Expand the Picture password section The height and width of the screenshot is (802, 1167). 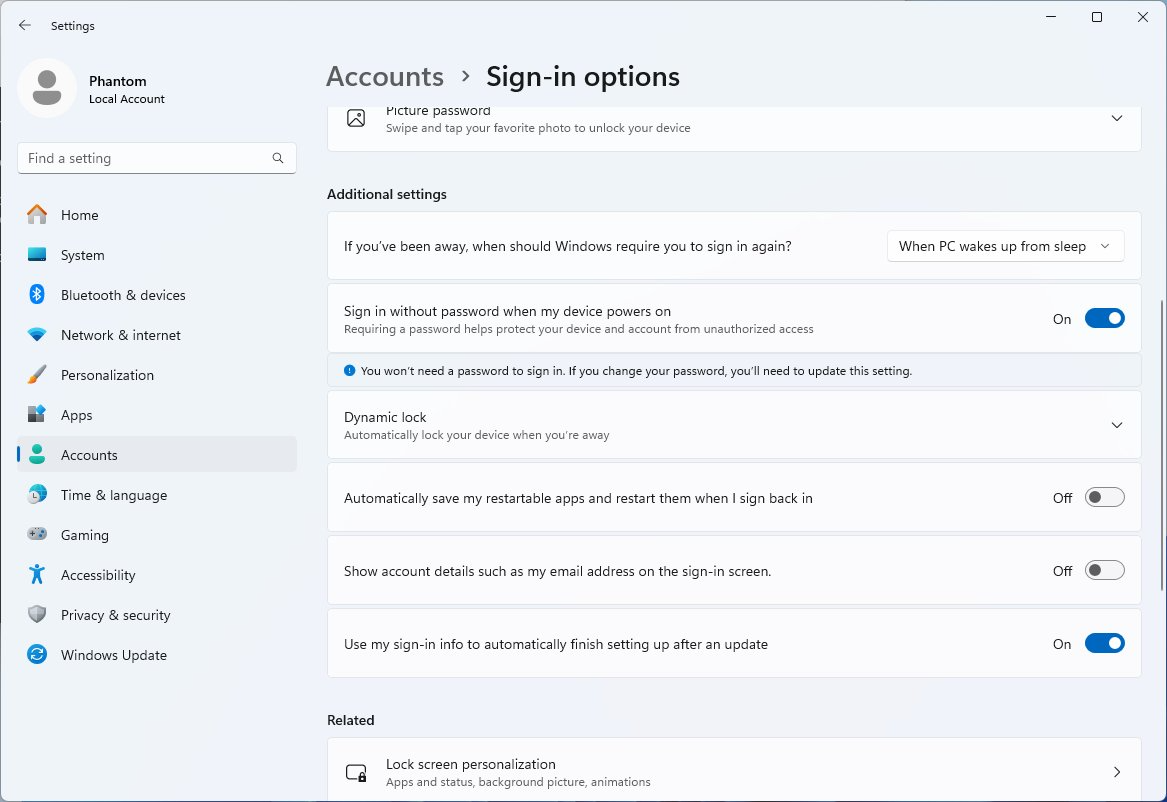point(1116,118)
